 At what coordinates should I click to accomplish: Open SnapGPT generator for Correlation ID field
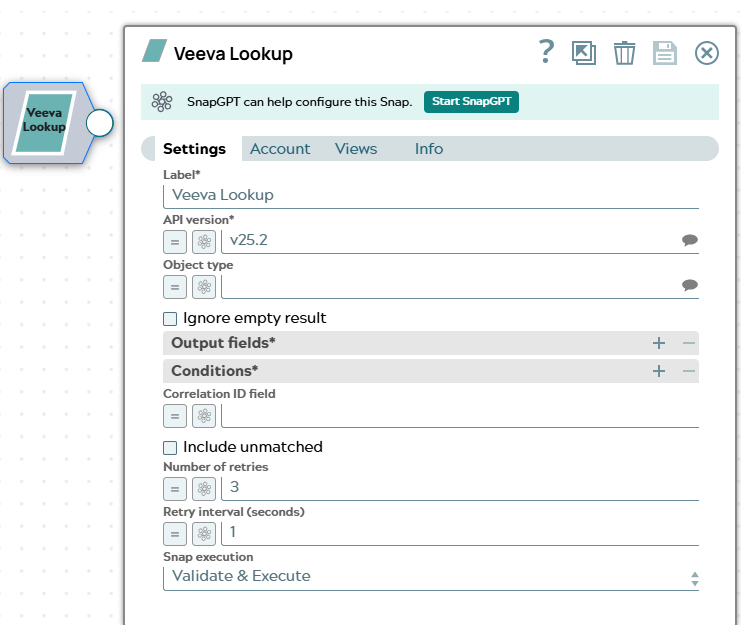tap(204, 416)
